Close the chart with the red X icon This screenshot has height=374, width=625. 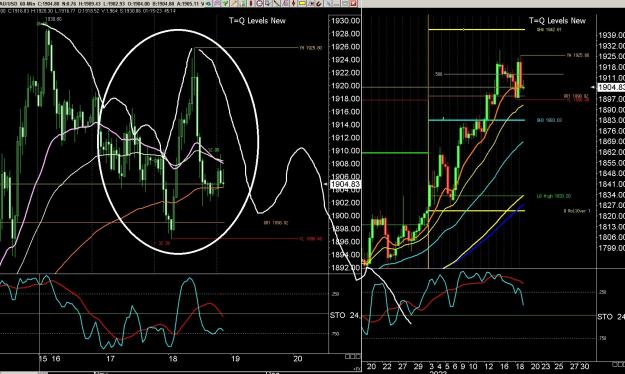353,3
